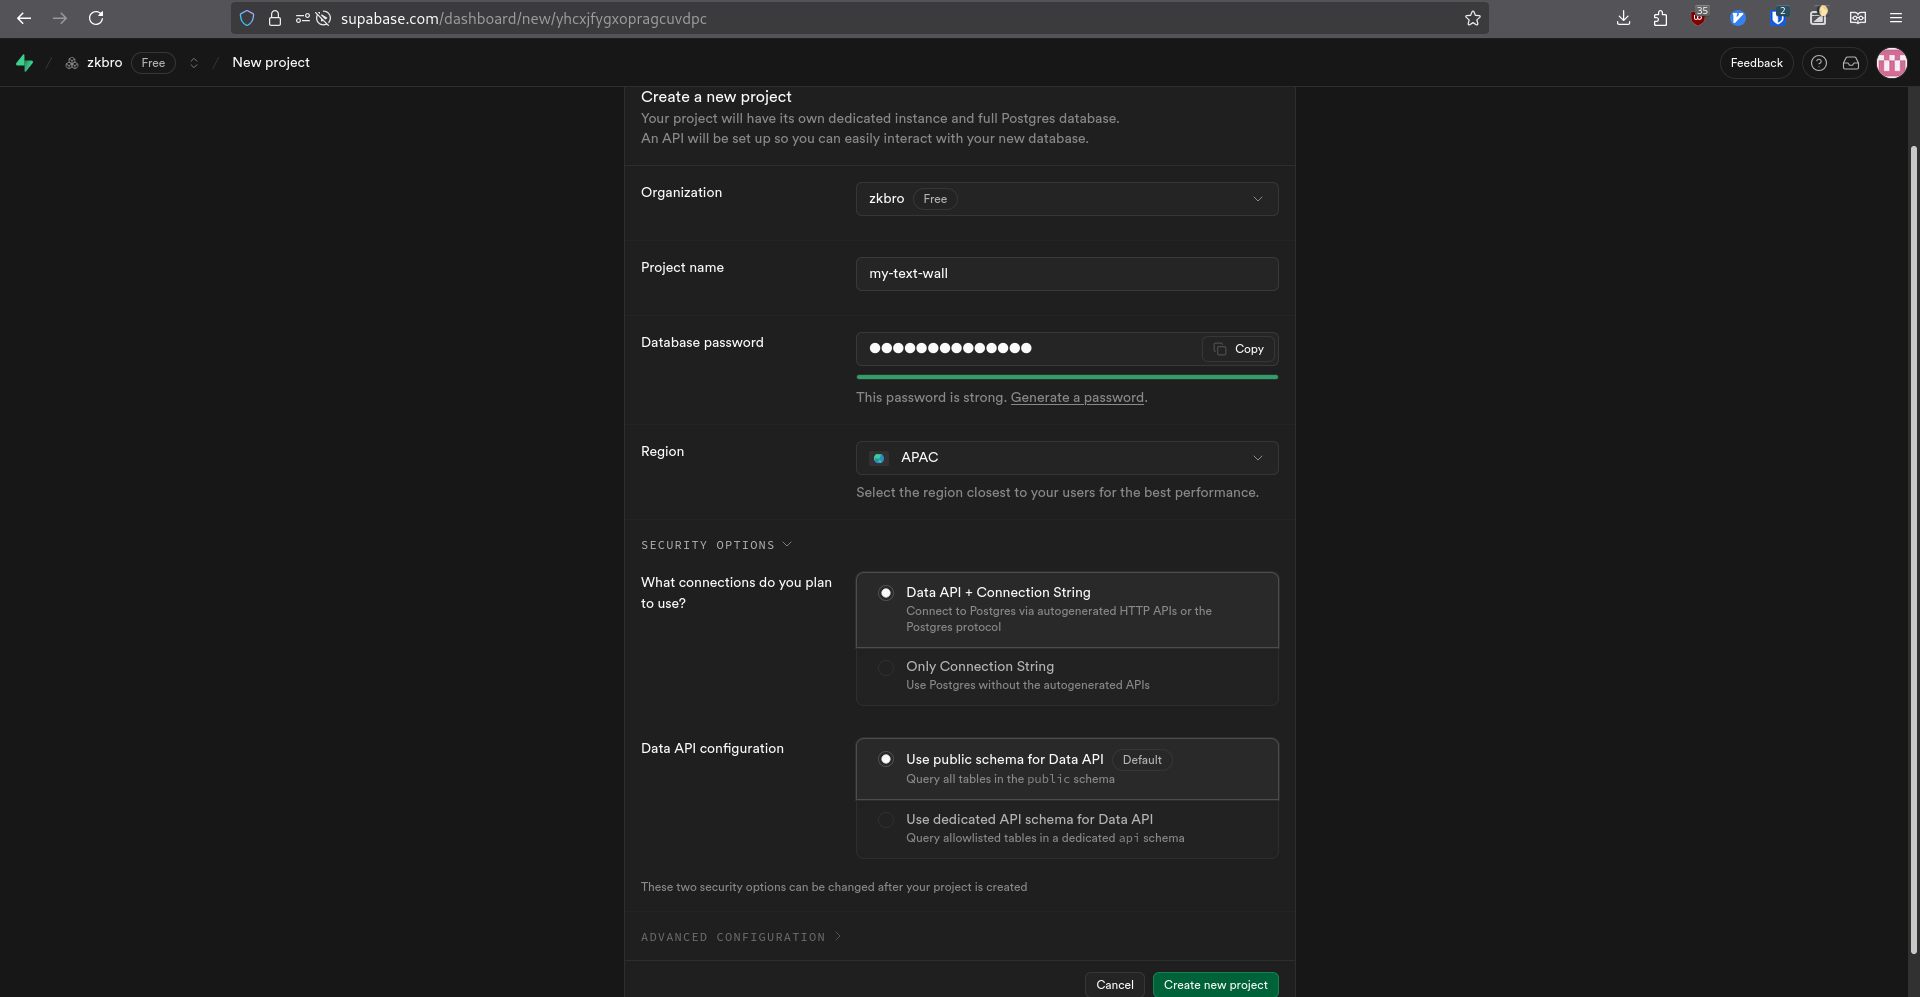Open the help question mark icon
The width and height of the screenshot is (1920, 997).
point(1819,63)
